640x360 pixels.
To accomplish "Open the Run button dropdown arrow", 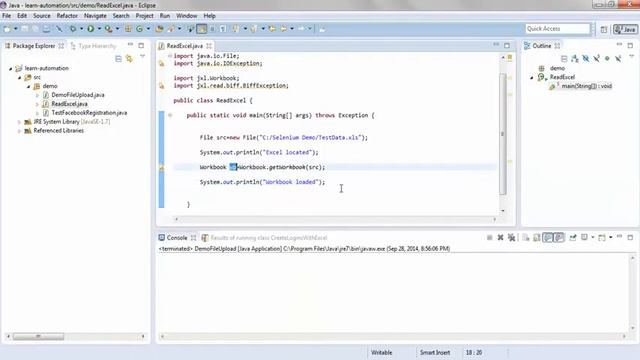I will point(99,29).
